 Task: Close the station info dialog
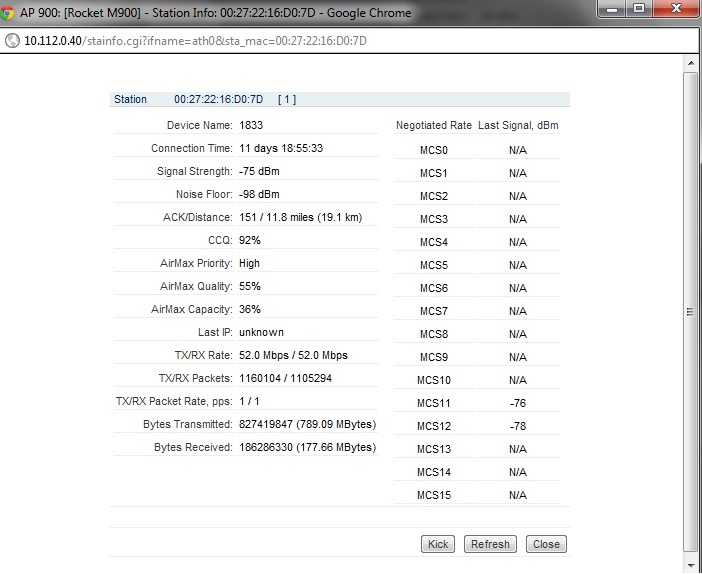546,544
